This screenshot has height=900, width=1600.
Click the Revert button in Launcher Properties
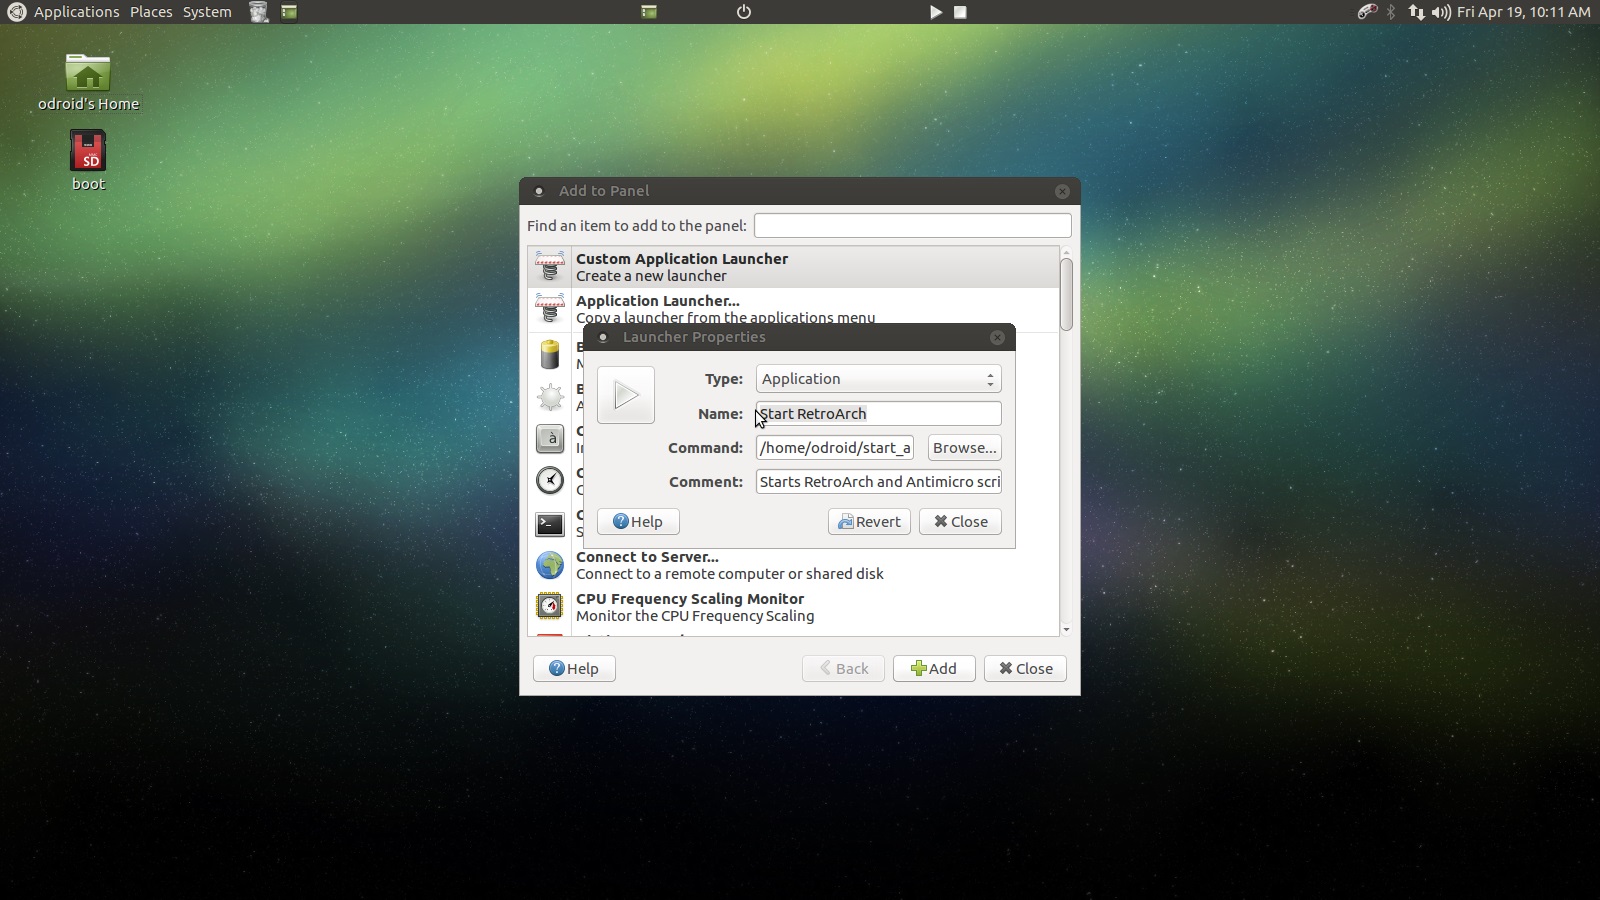tap(868, 521)
